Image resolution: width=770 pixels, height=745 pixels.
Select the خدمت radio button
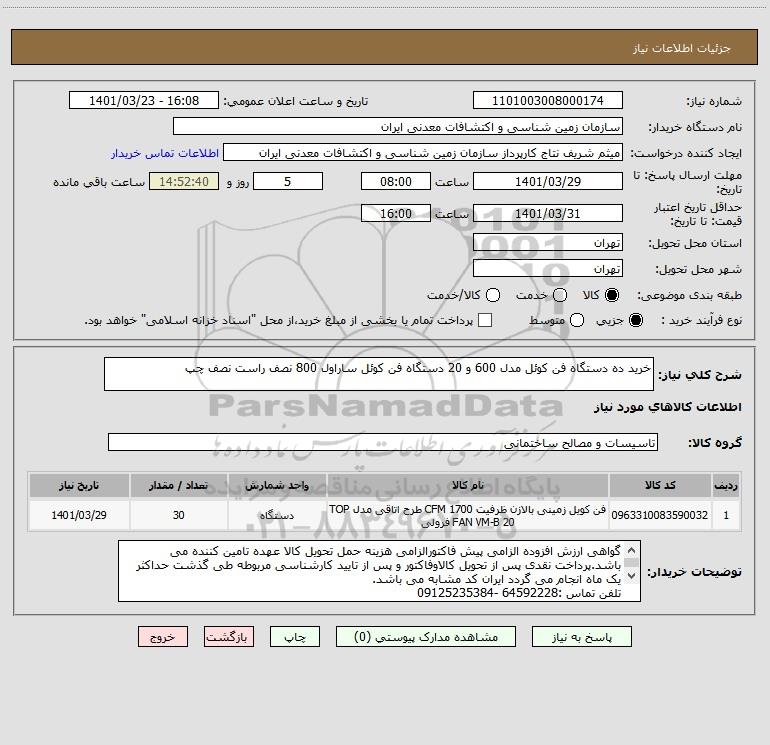tap(560, 295)
